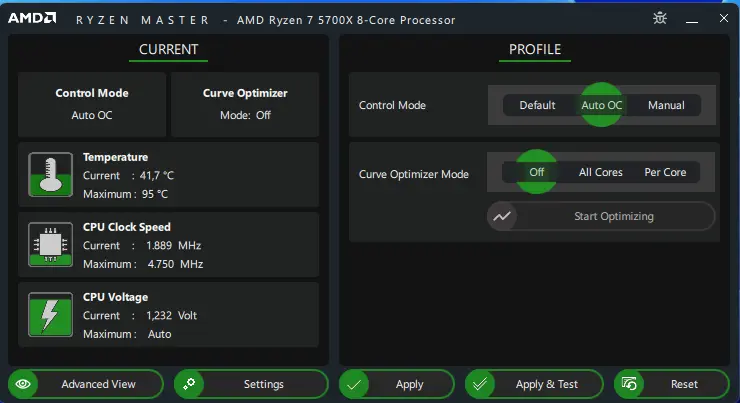Click the checkmark icon on Apply & Test

pos(480,385)
